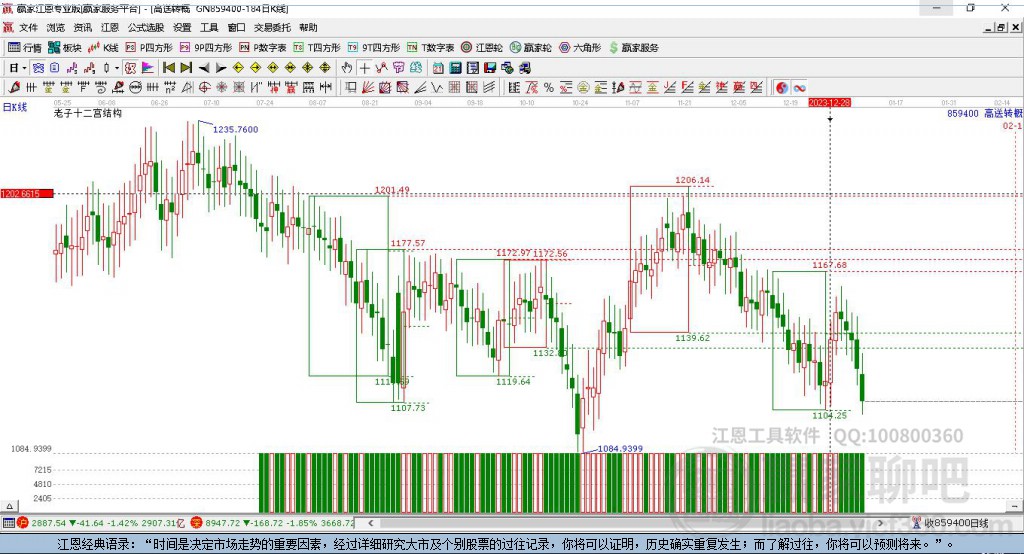Select the zigzag wave line icon
1024x554 pixels.
[436, 87]
